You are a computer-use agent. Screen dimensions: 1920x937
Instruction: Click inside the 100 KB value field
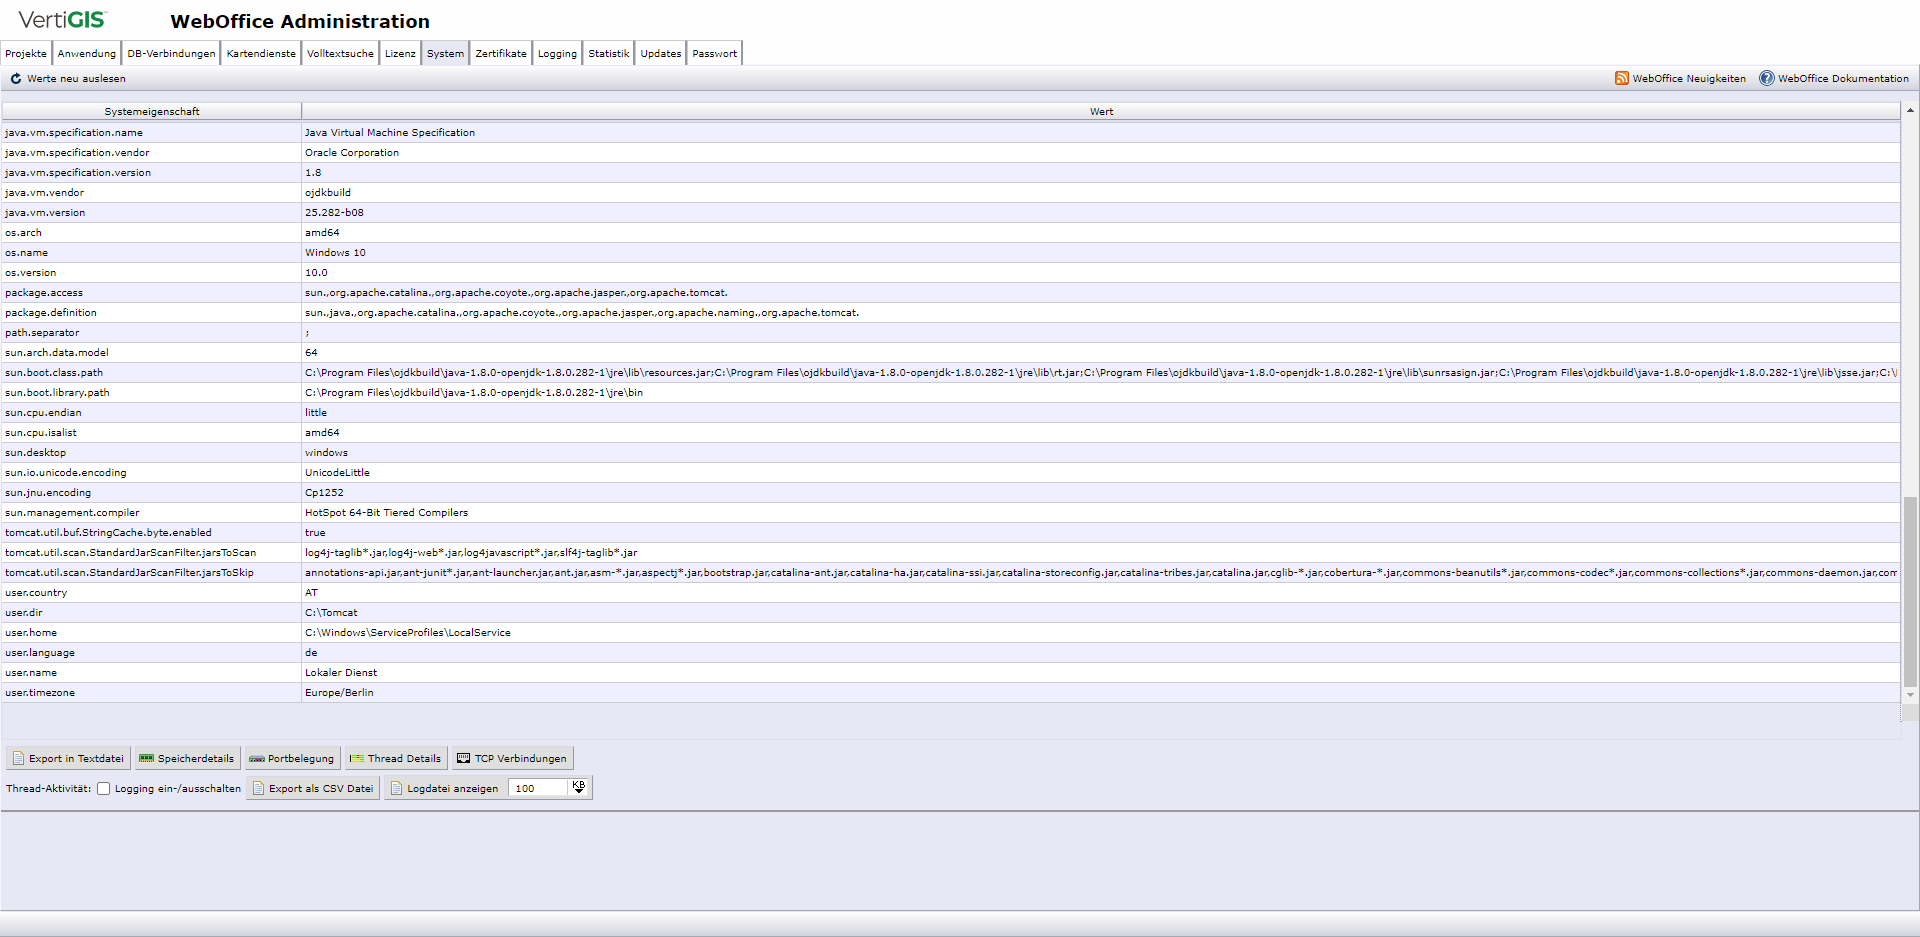tap(535, 788)
